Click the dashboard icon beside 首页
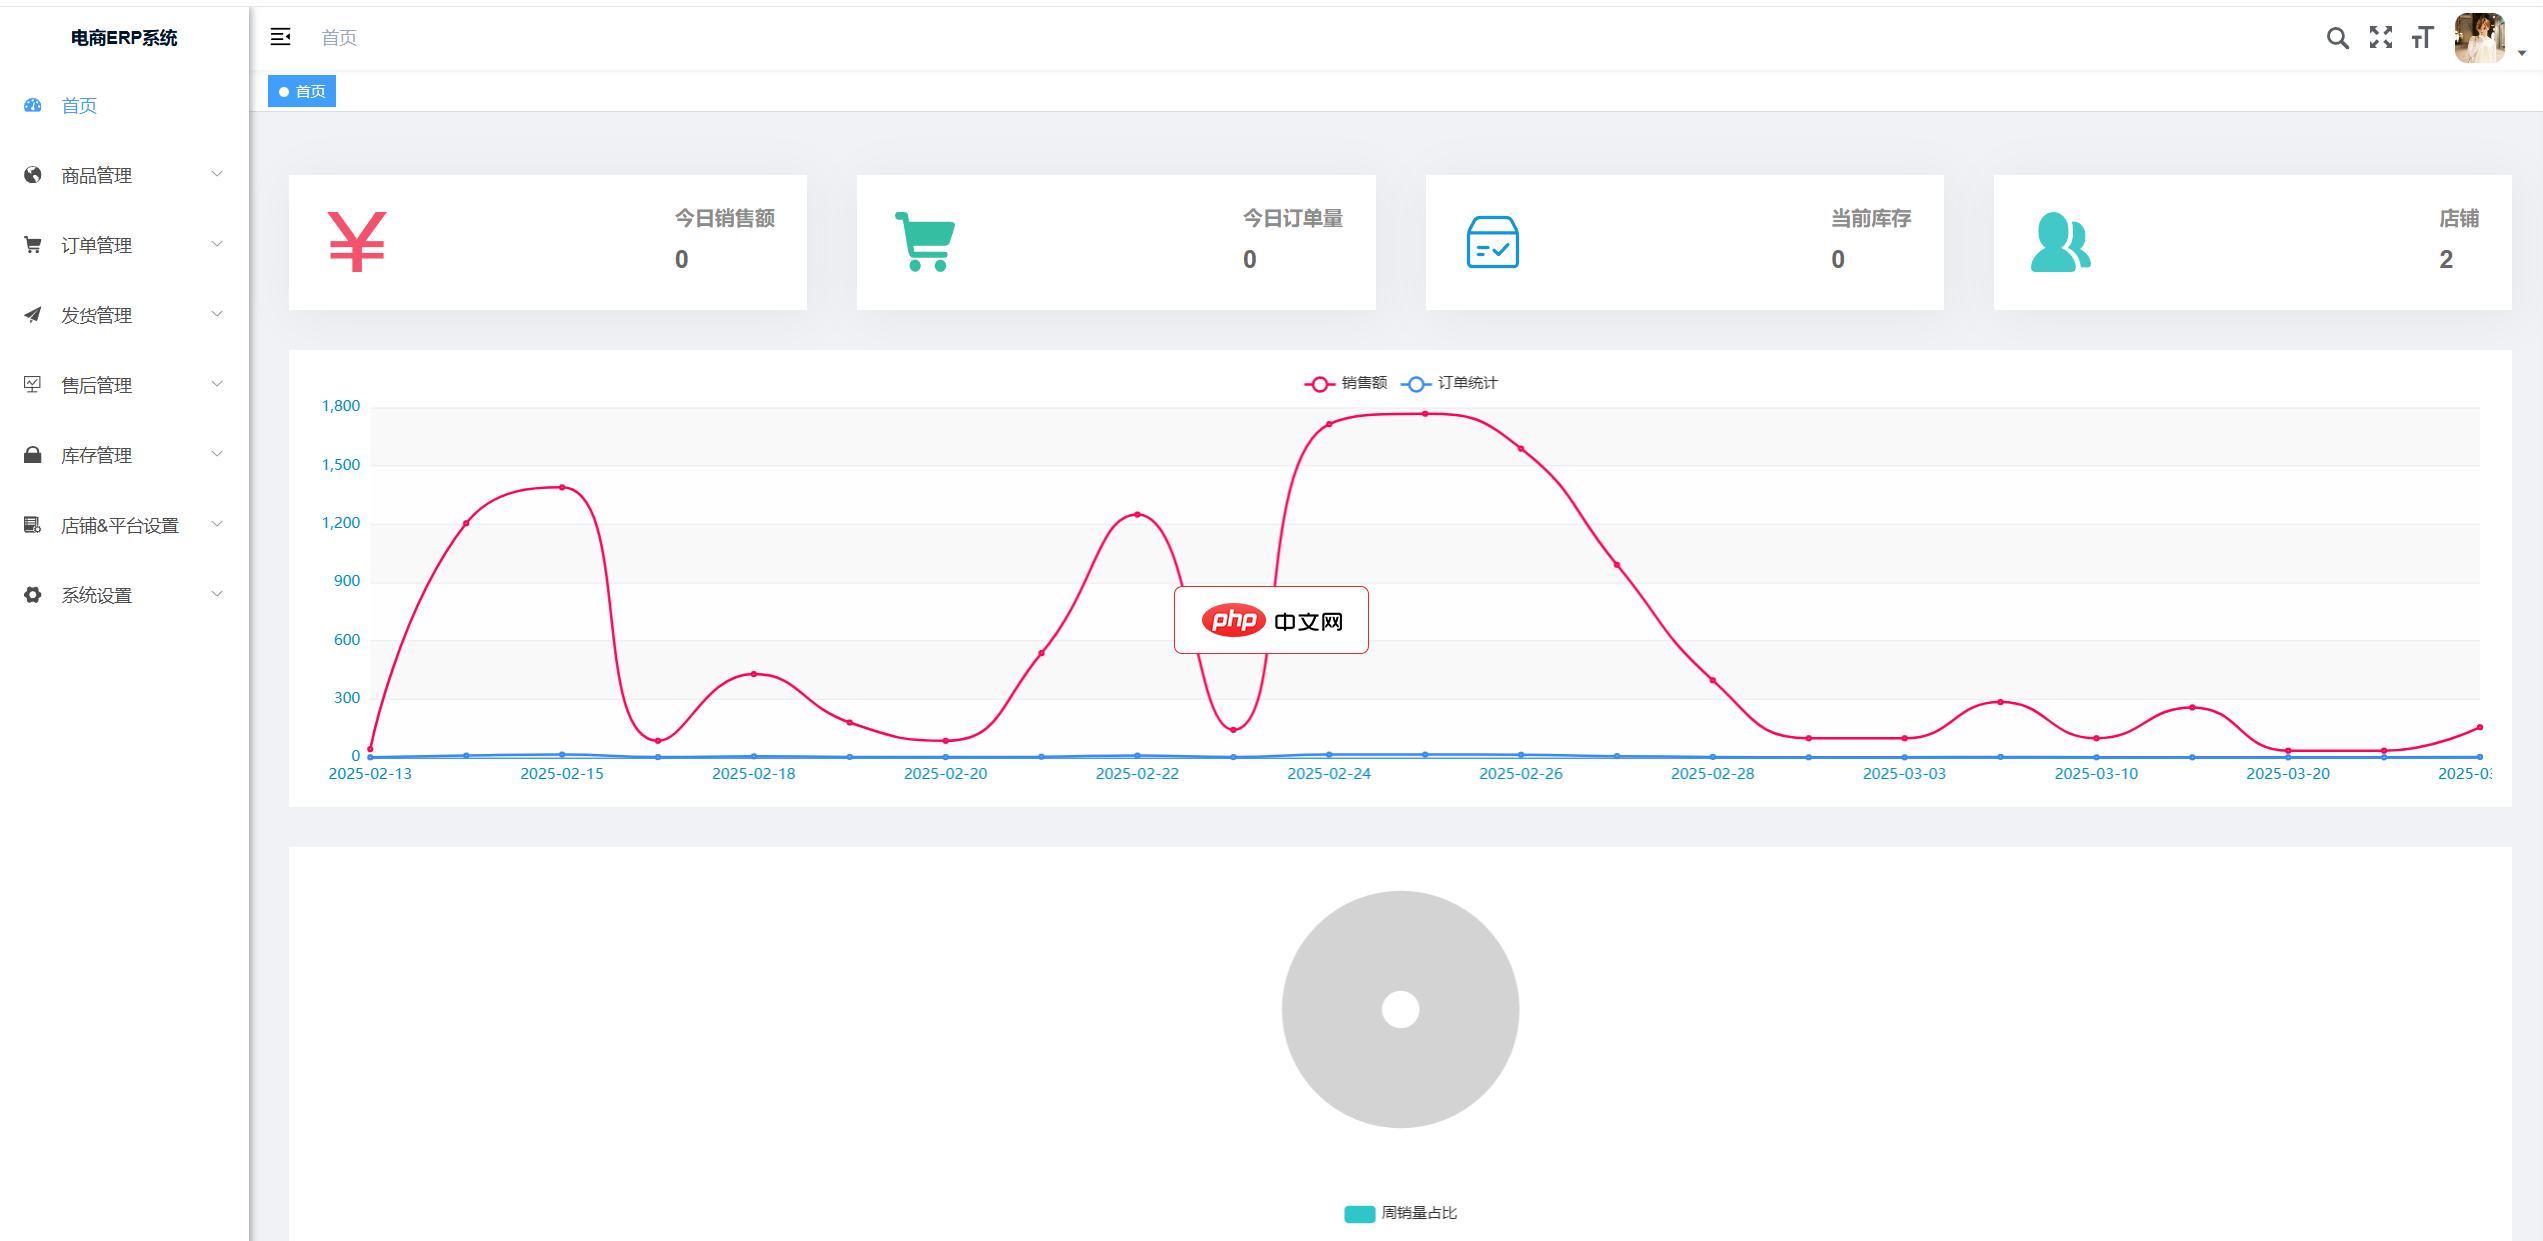 click(33, 105)
